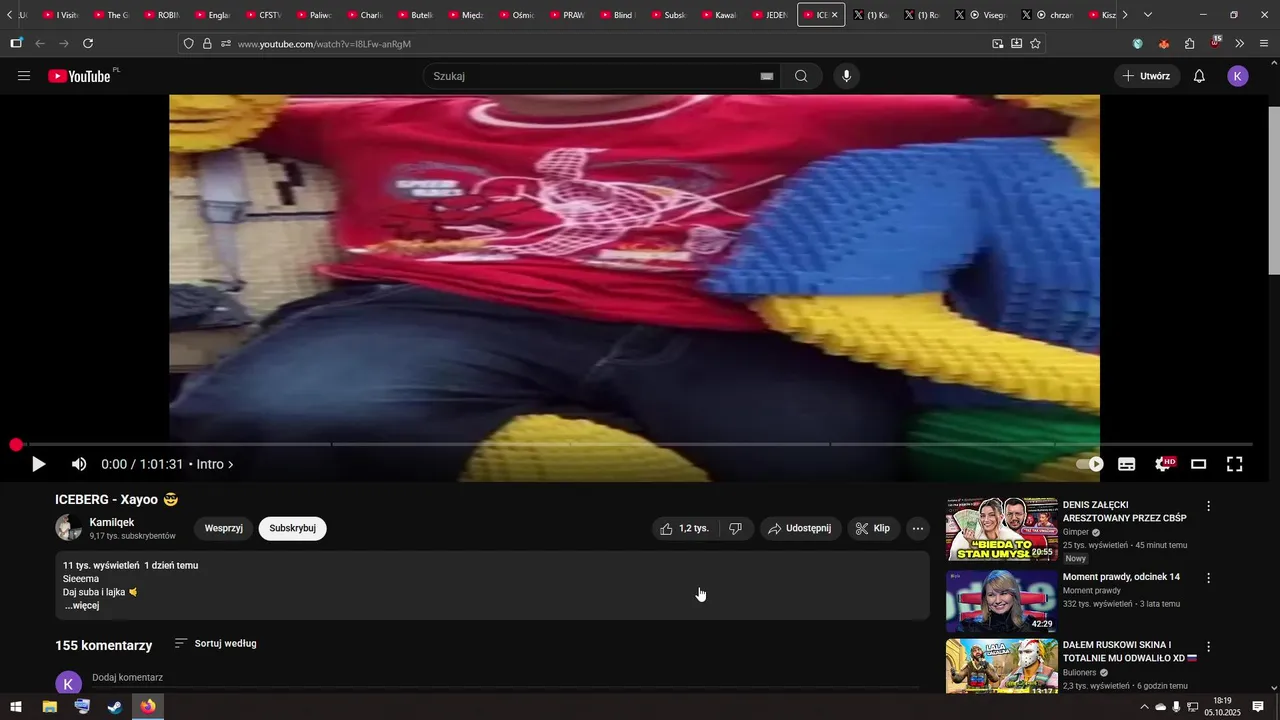Open the Denis Załęcki video thumbnail
Image resolution: width=1280 pixels, height=720 pixels.
point(1002,529)
